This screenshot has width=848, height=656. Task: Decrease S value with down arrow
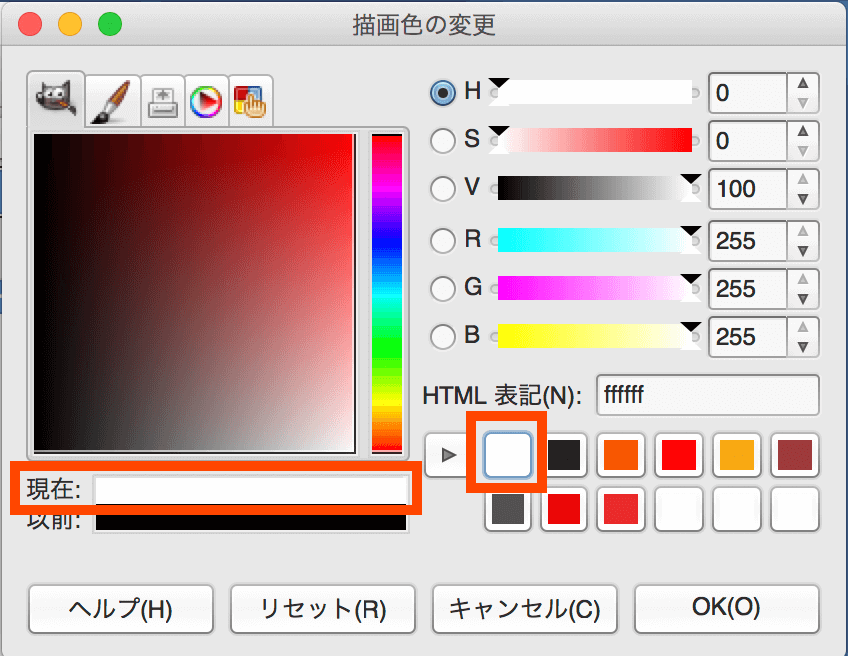point(803,151)
